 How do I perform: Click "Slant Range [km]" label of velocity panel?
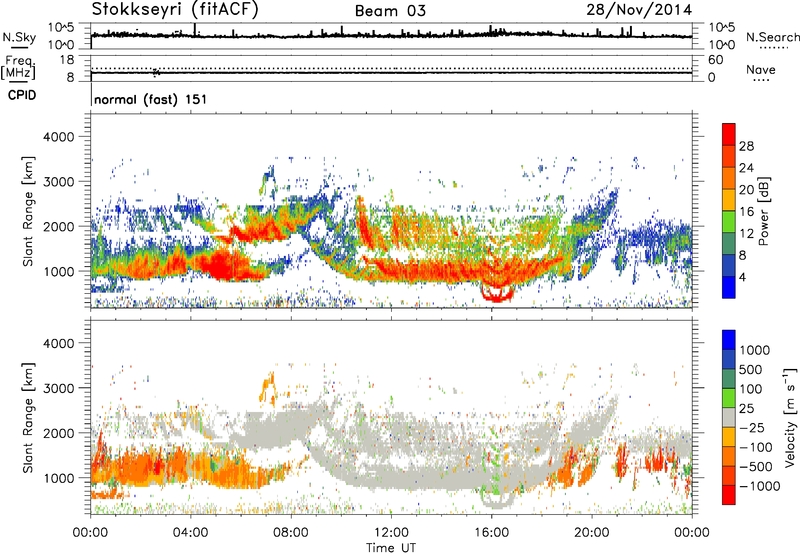click(28, 417)
